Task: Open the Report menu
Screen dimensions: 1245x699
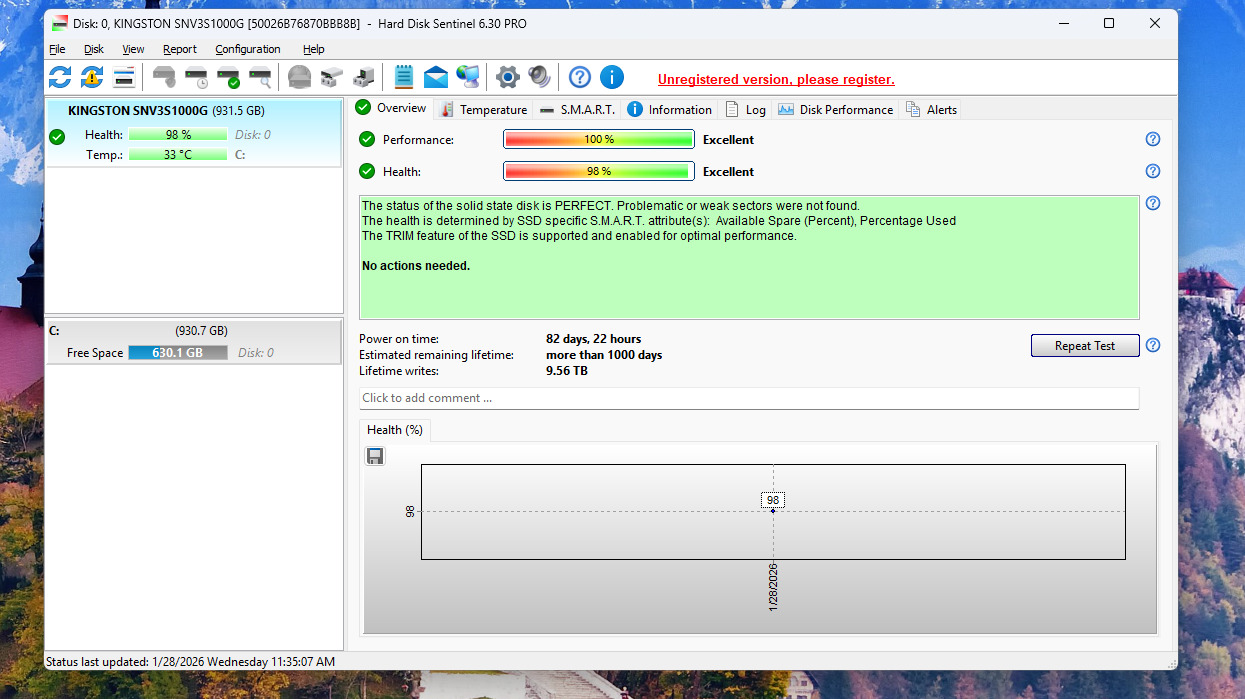Action: tap(180, 49)
